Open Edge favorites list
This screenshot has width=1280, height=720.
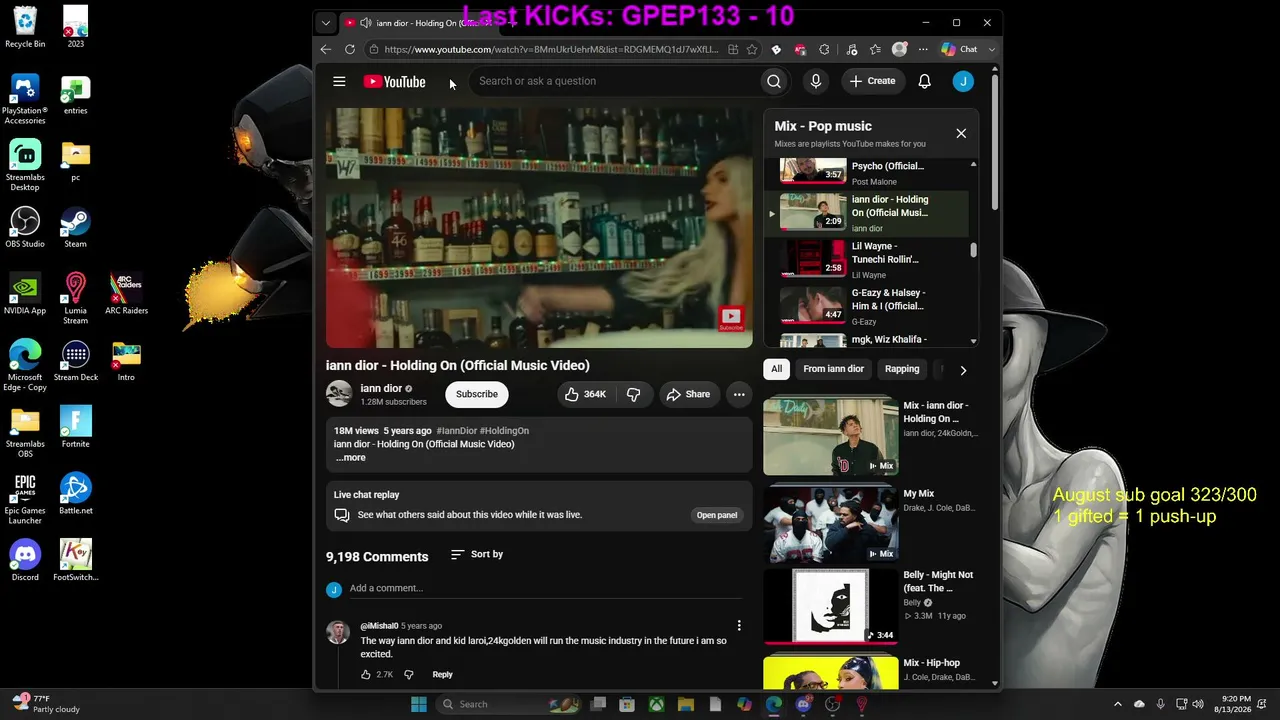point(875,49)
